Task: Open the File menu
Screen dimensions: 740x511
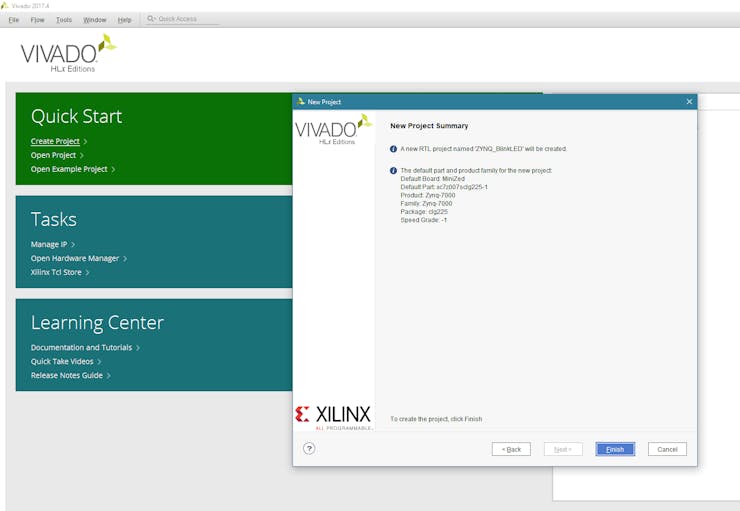Action: pos(14,20)
